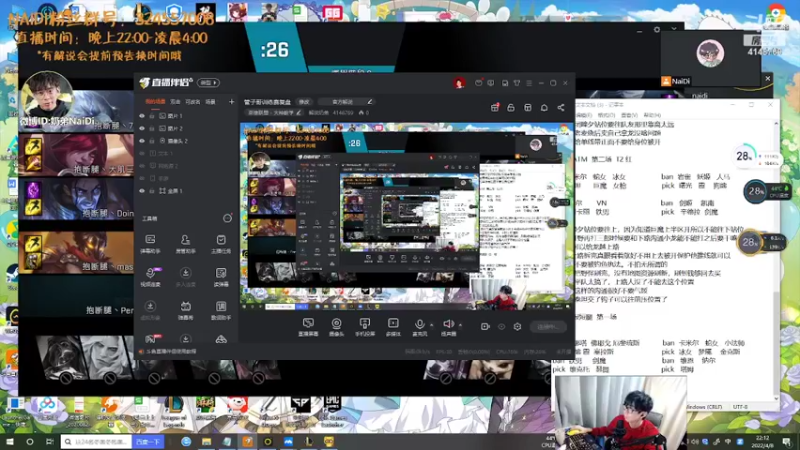Open Task View on the taskbar

tap(49, 441)
